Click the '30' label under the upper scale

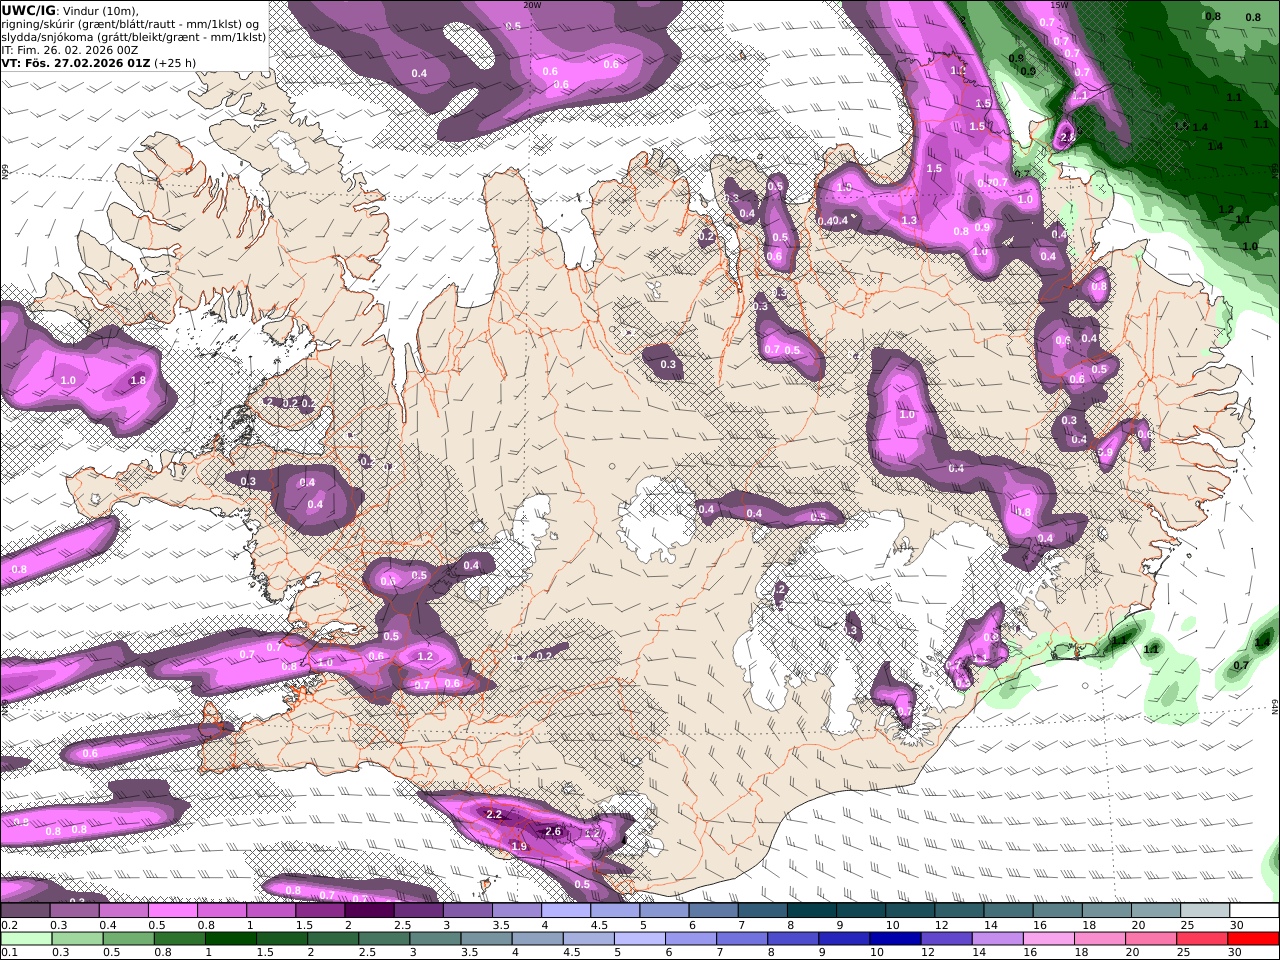(x=1236, y=925)
